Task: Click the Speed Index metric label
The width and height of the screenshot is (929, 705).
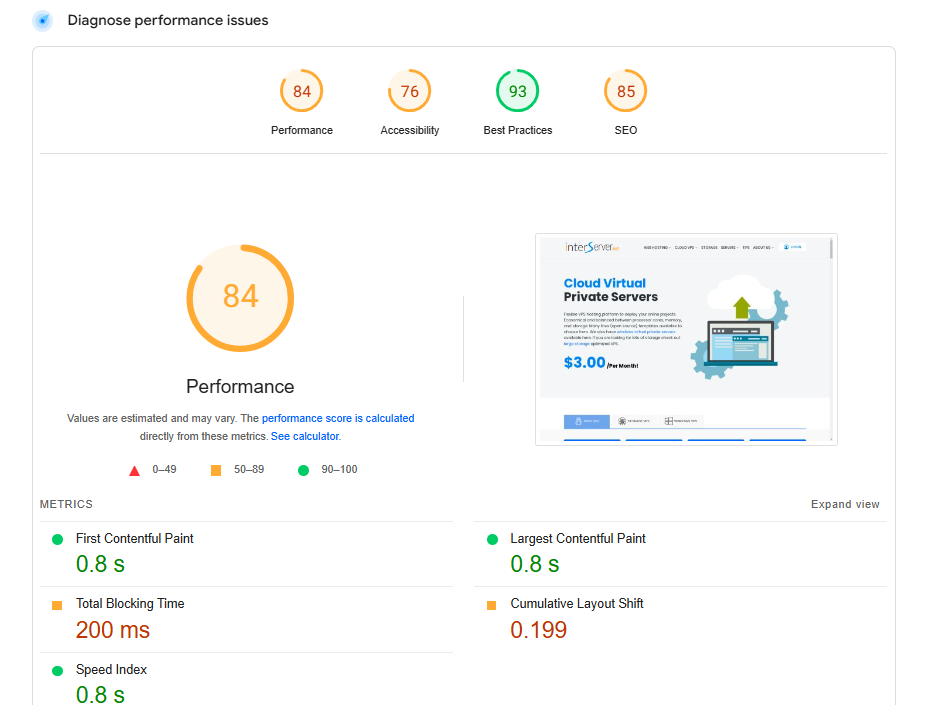Action: pos(111,669)
